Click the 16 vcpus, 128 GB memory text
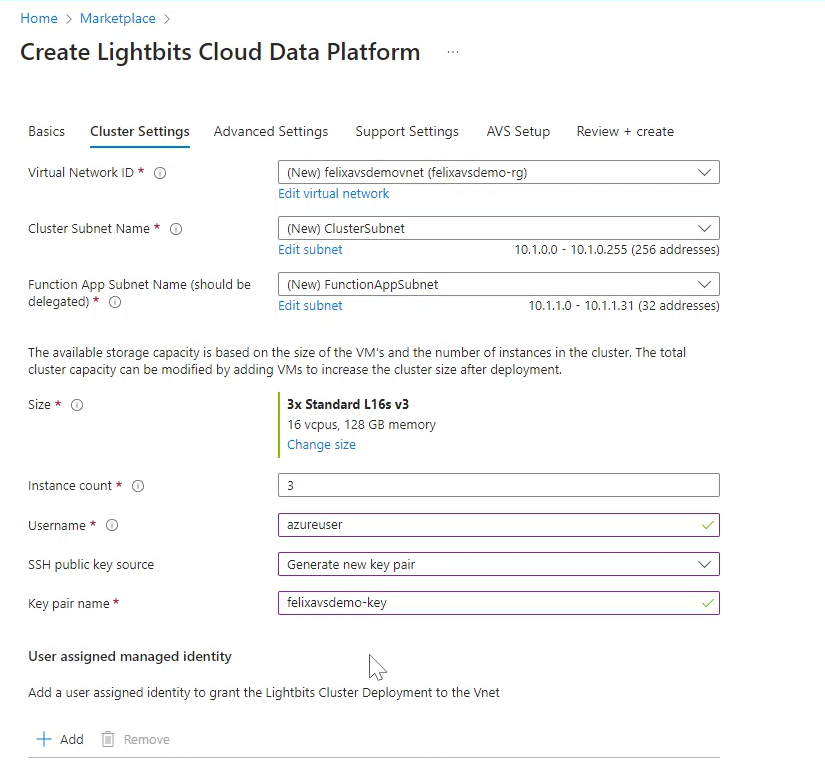This screenshot has width=825, height=768. [361, 425]
